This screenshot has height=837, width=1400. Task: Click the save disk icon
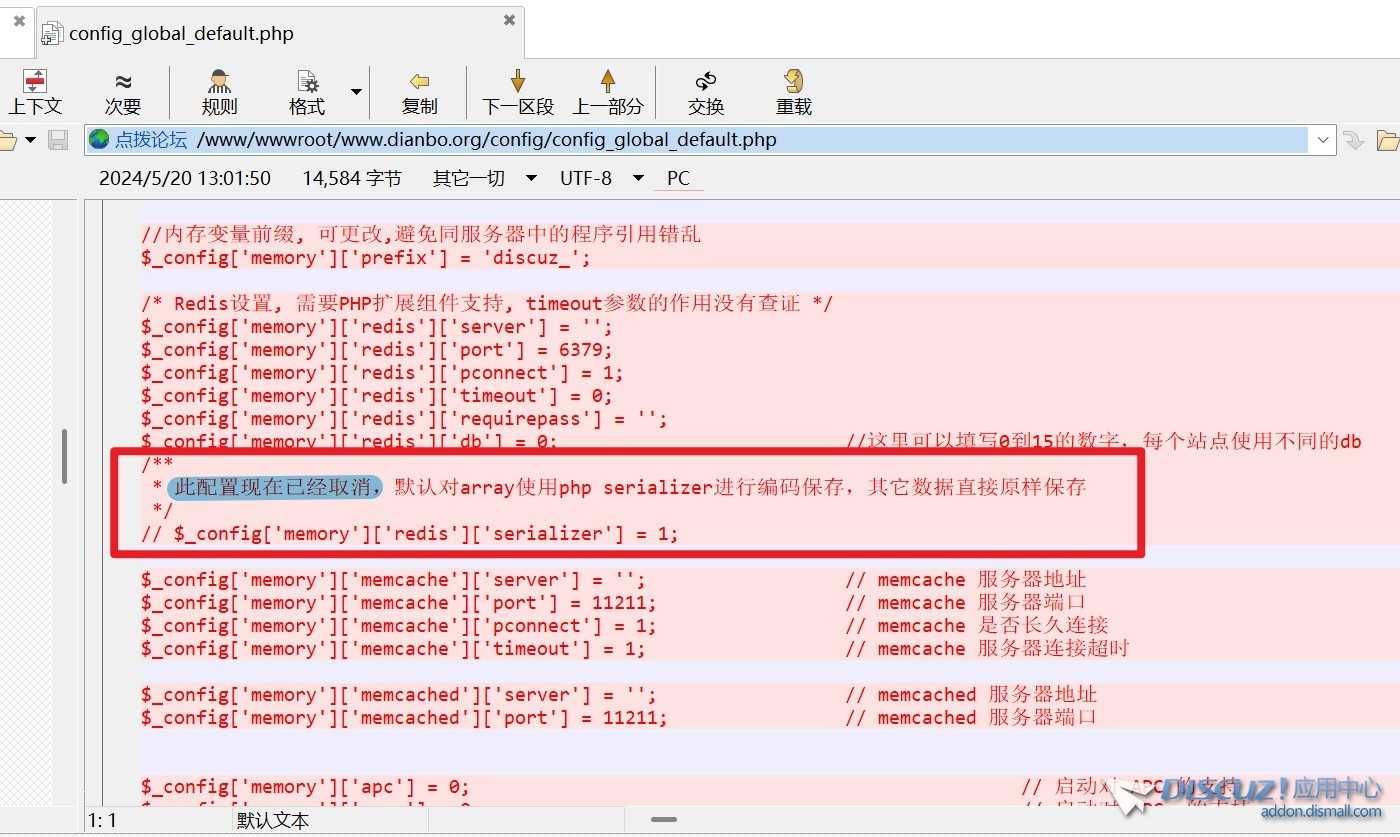click(59, 140)
